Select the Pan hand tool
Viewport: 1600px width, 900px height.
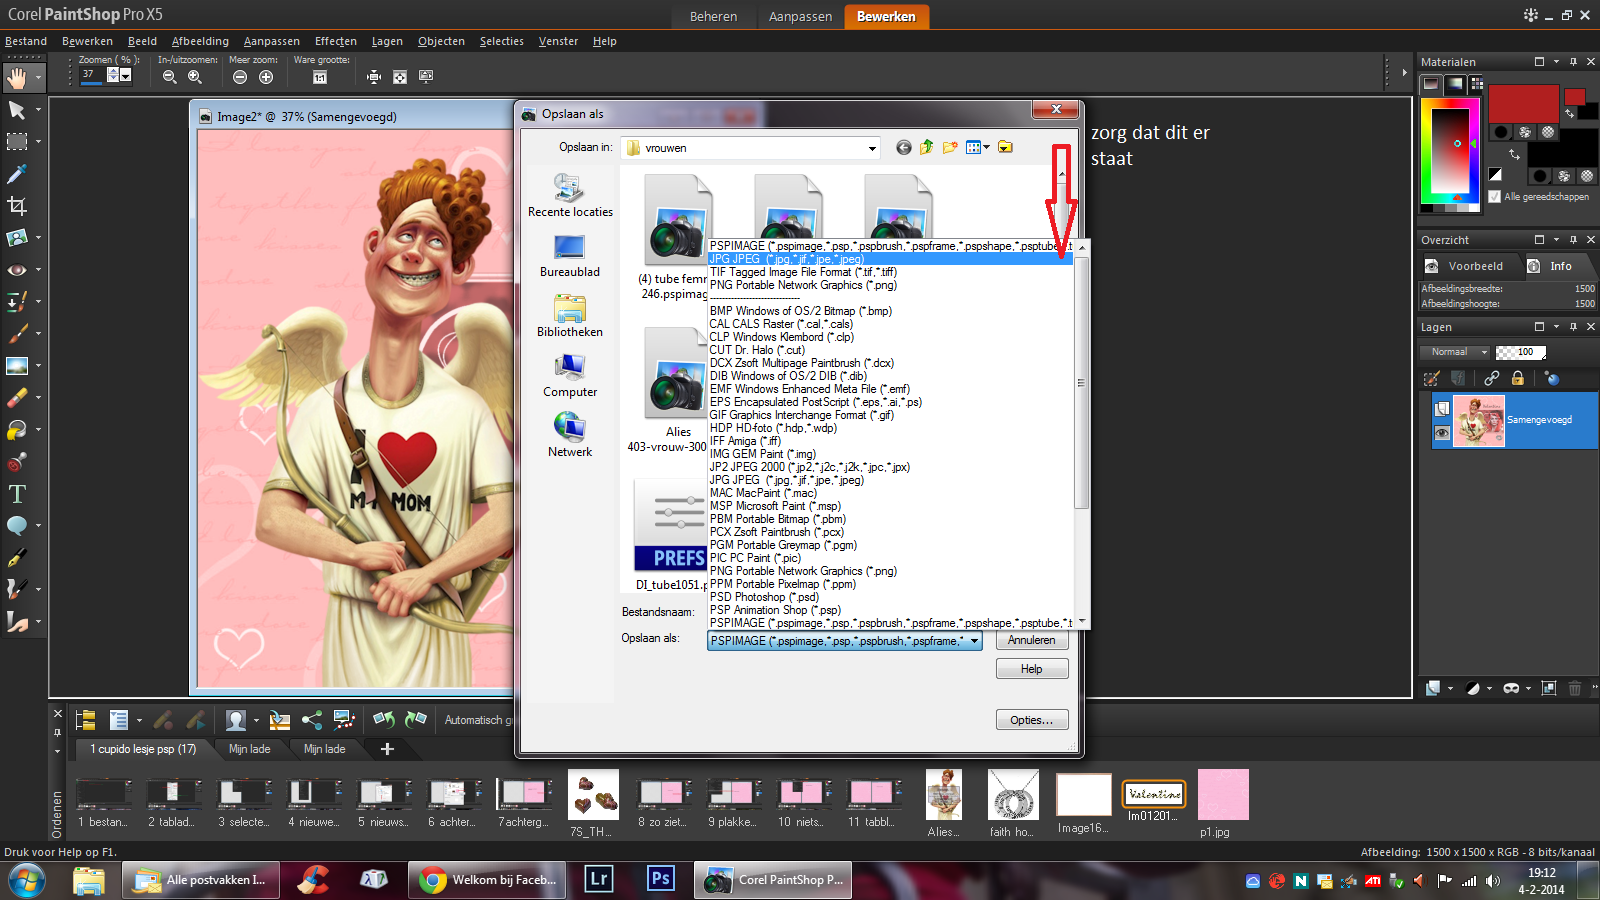pos(17,77)
